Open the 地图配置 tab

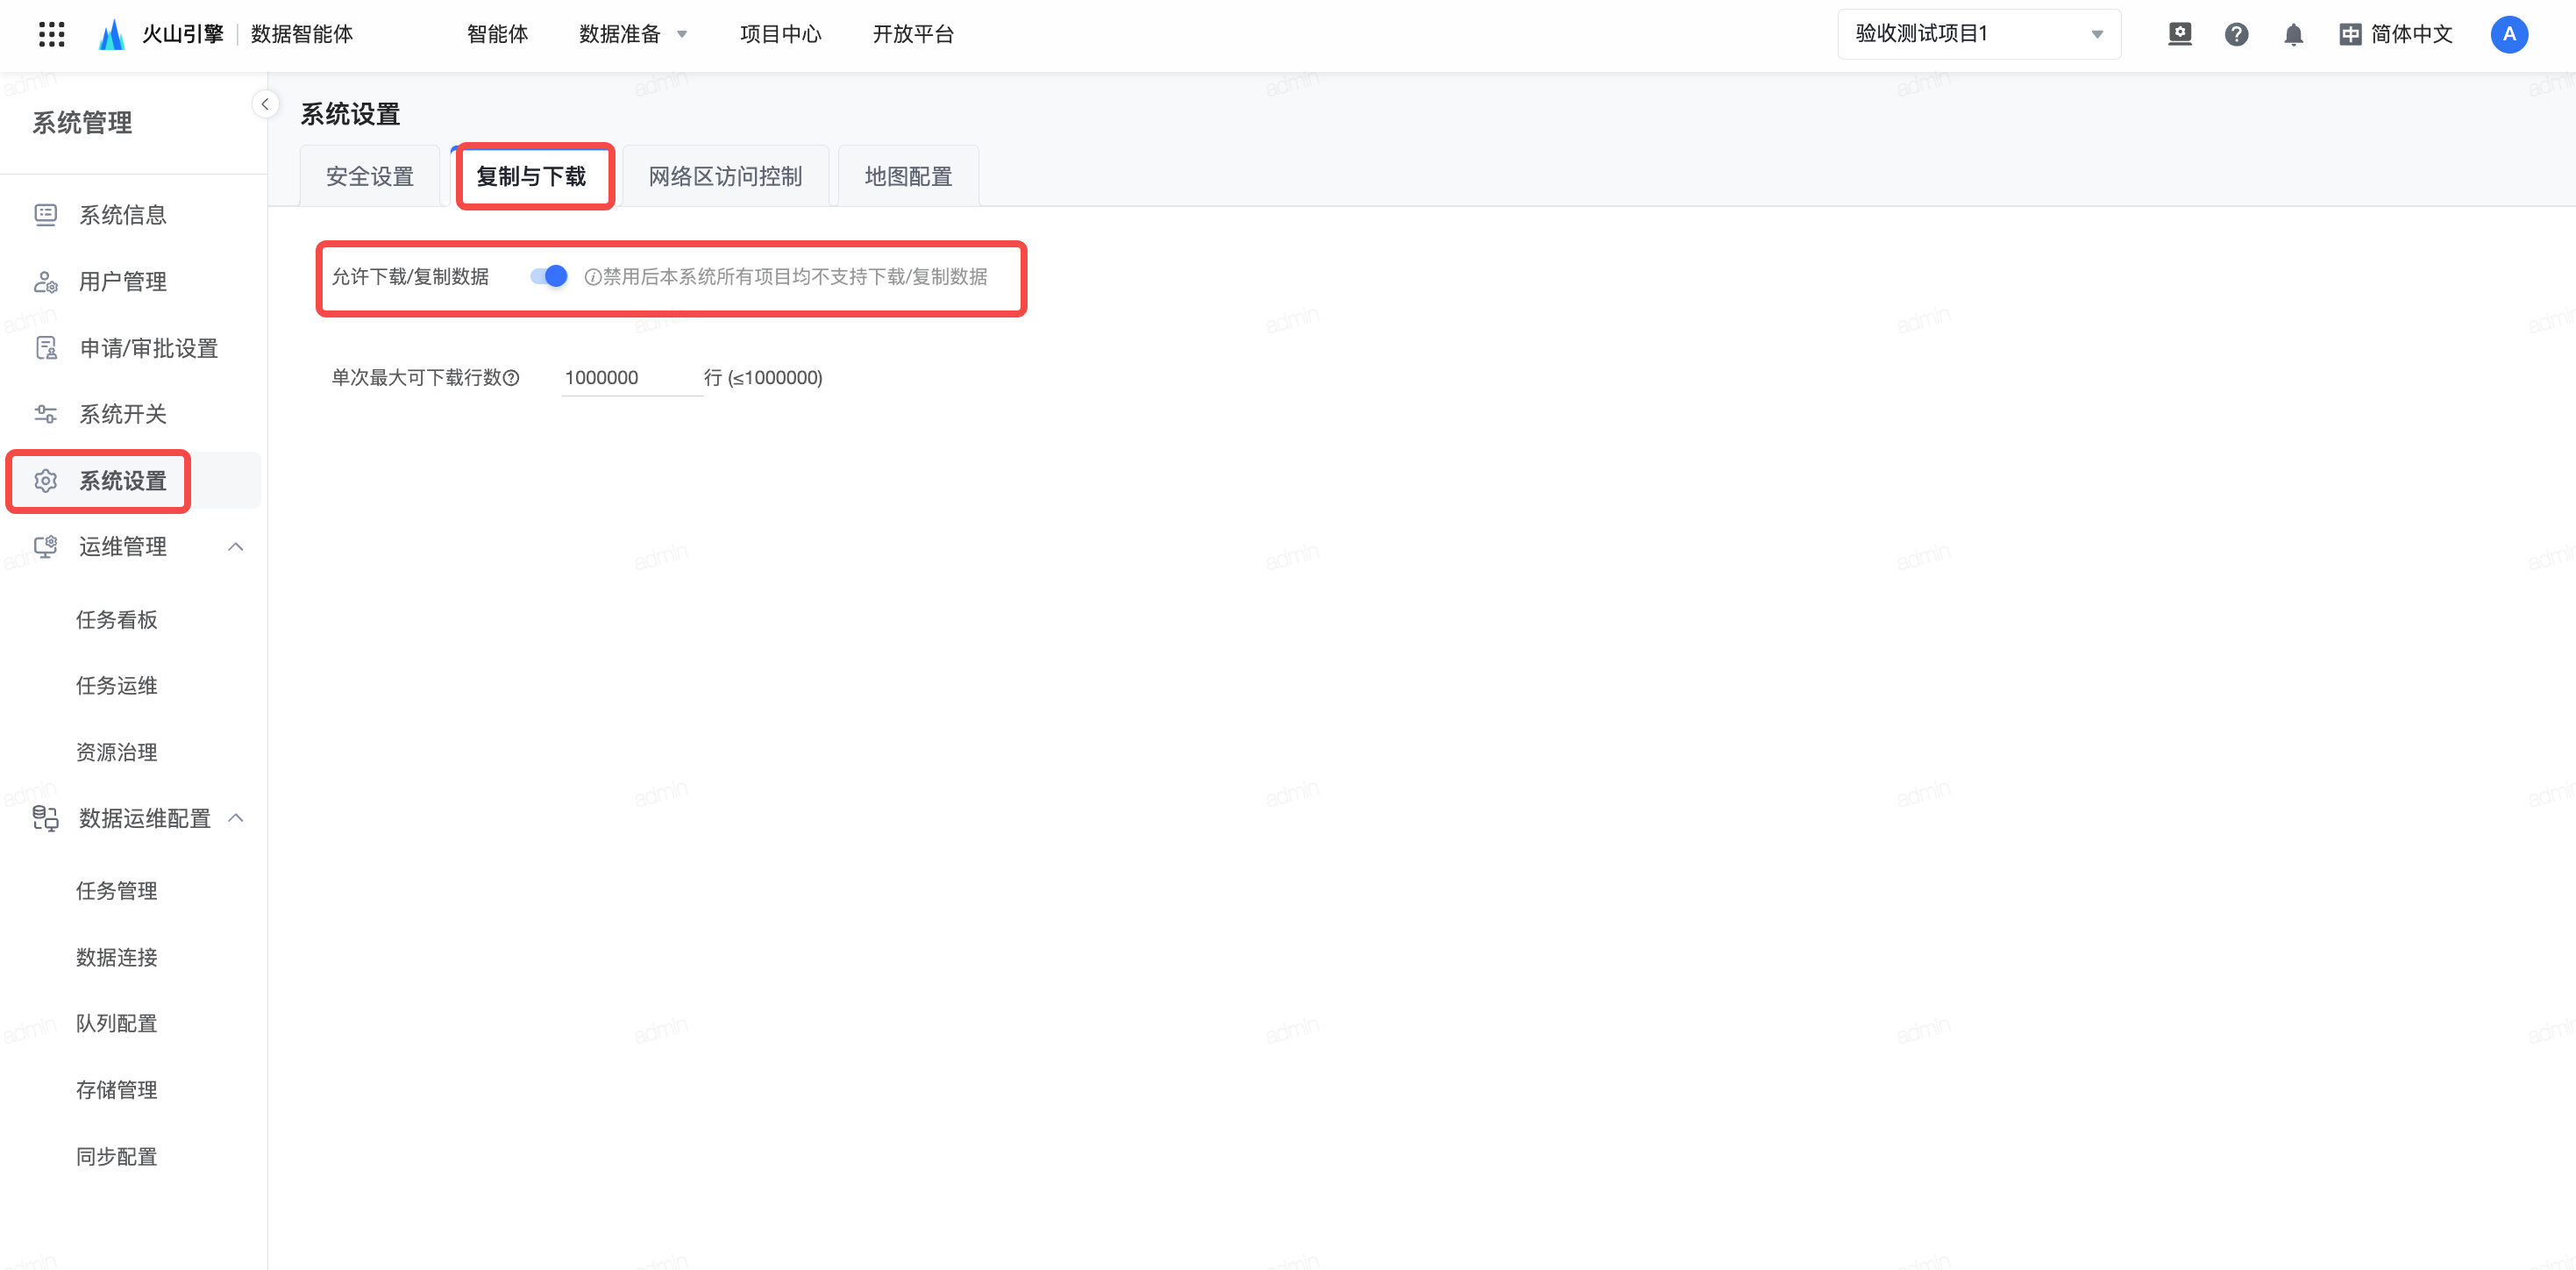pyautogui.click(x=907, y=177)
